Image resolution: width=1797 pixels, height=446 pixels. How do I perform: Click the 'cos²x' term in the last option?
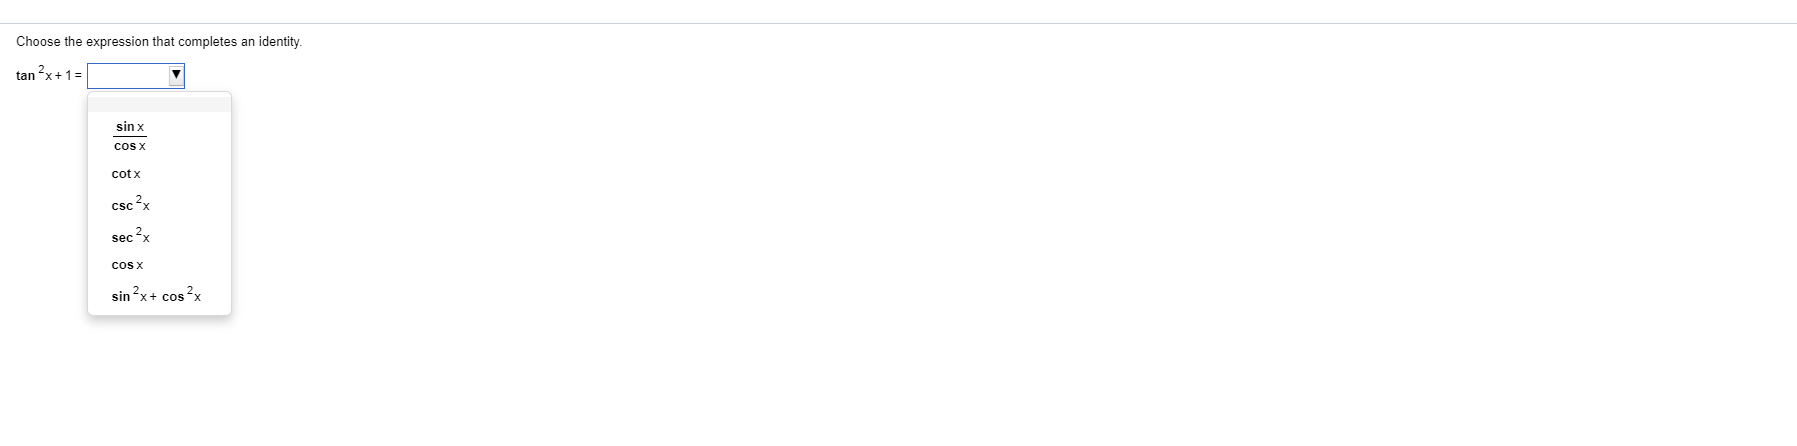pyautogui.click(x=181, y=295)
